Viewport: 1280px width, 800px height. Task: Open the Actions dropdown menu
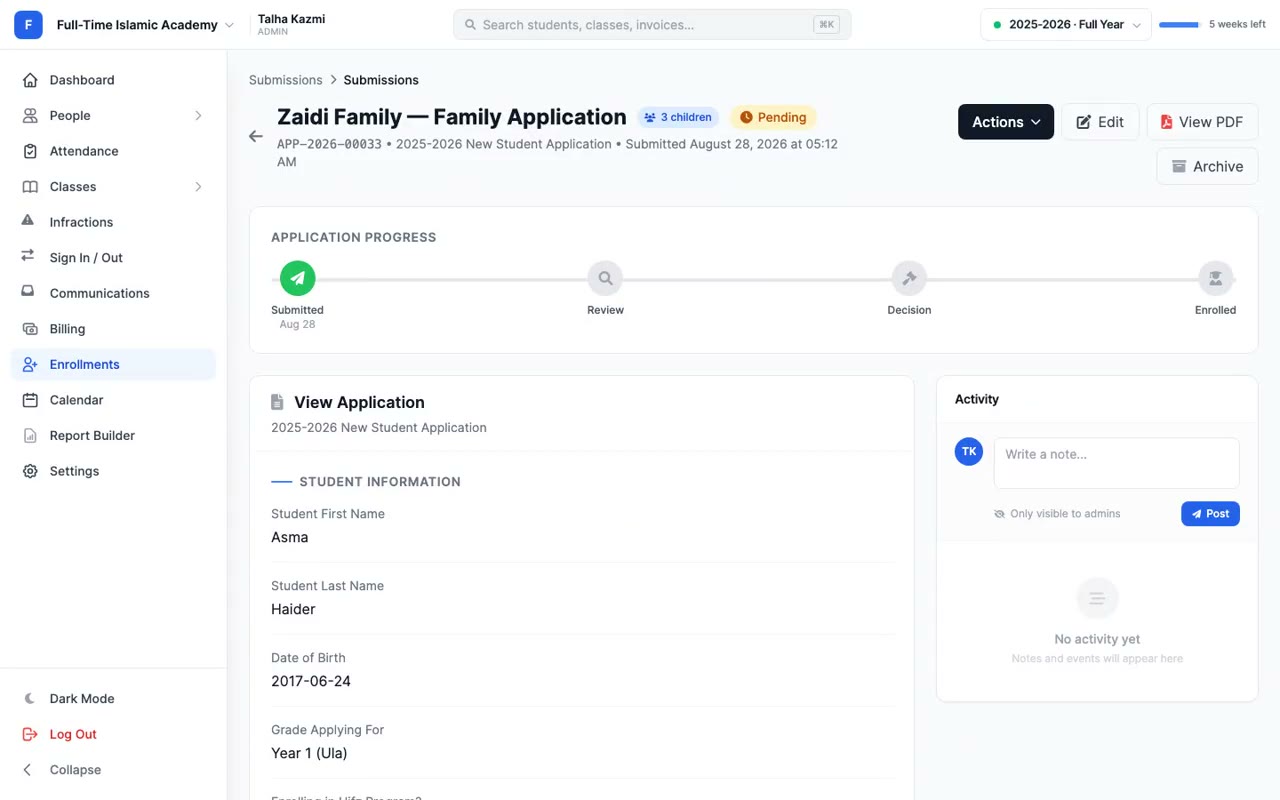click(x=1006, y=122)
